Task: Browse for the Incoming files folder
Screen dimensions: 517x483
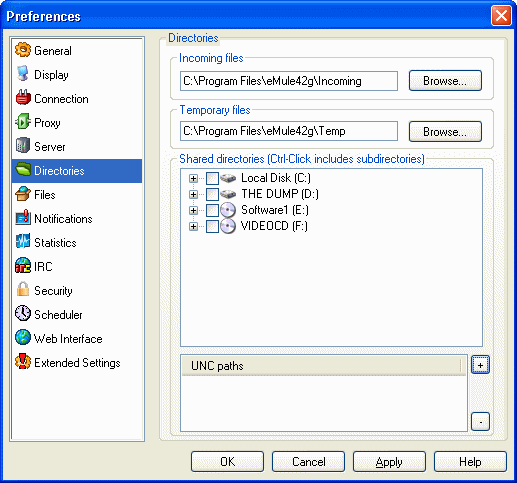Action: (x=445, y=81)
